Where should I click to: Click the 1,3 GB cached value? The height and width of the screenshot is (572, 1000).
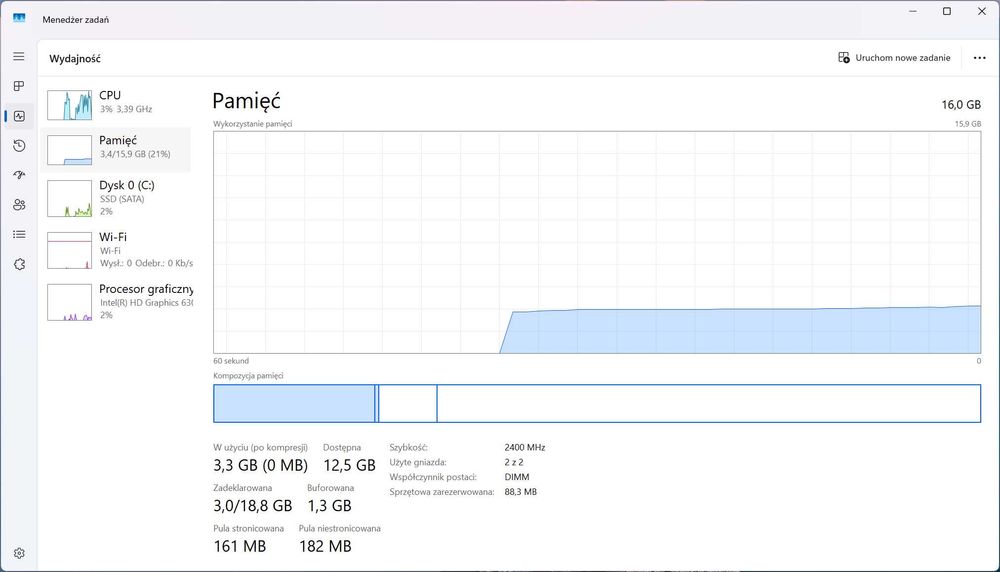330,506
